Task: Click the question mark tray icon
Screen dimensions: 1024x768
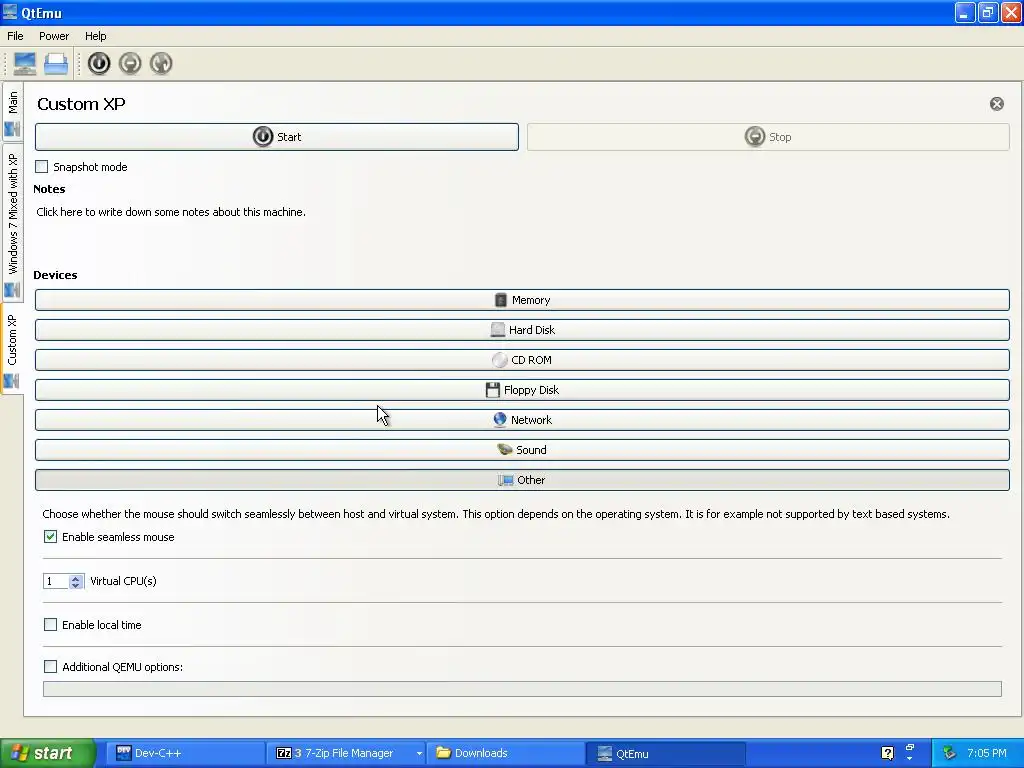Action: [888, 753]
